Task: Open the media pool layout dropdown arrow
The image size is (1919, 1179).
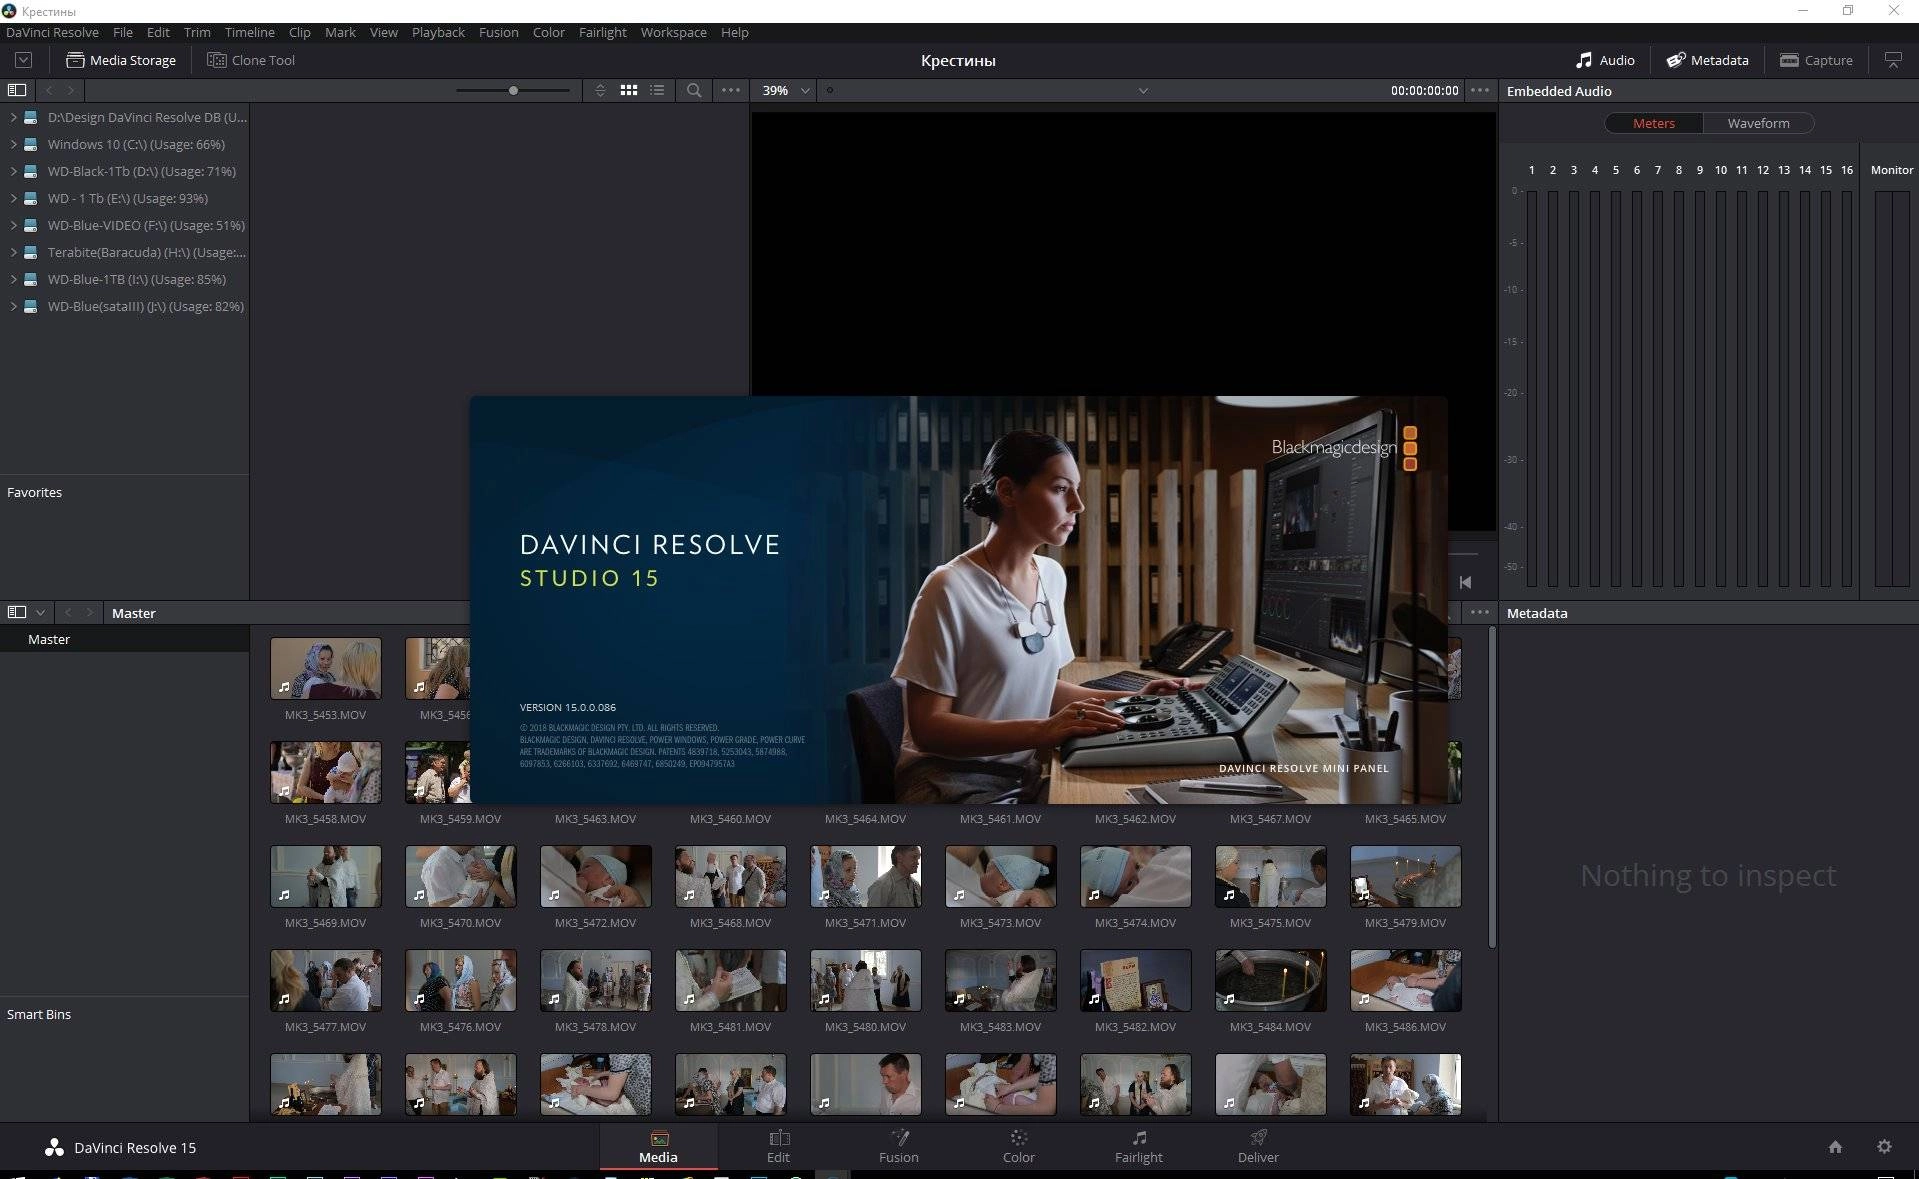Action: (40, 612)
